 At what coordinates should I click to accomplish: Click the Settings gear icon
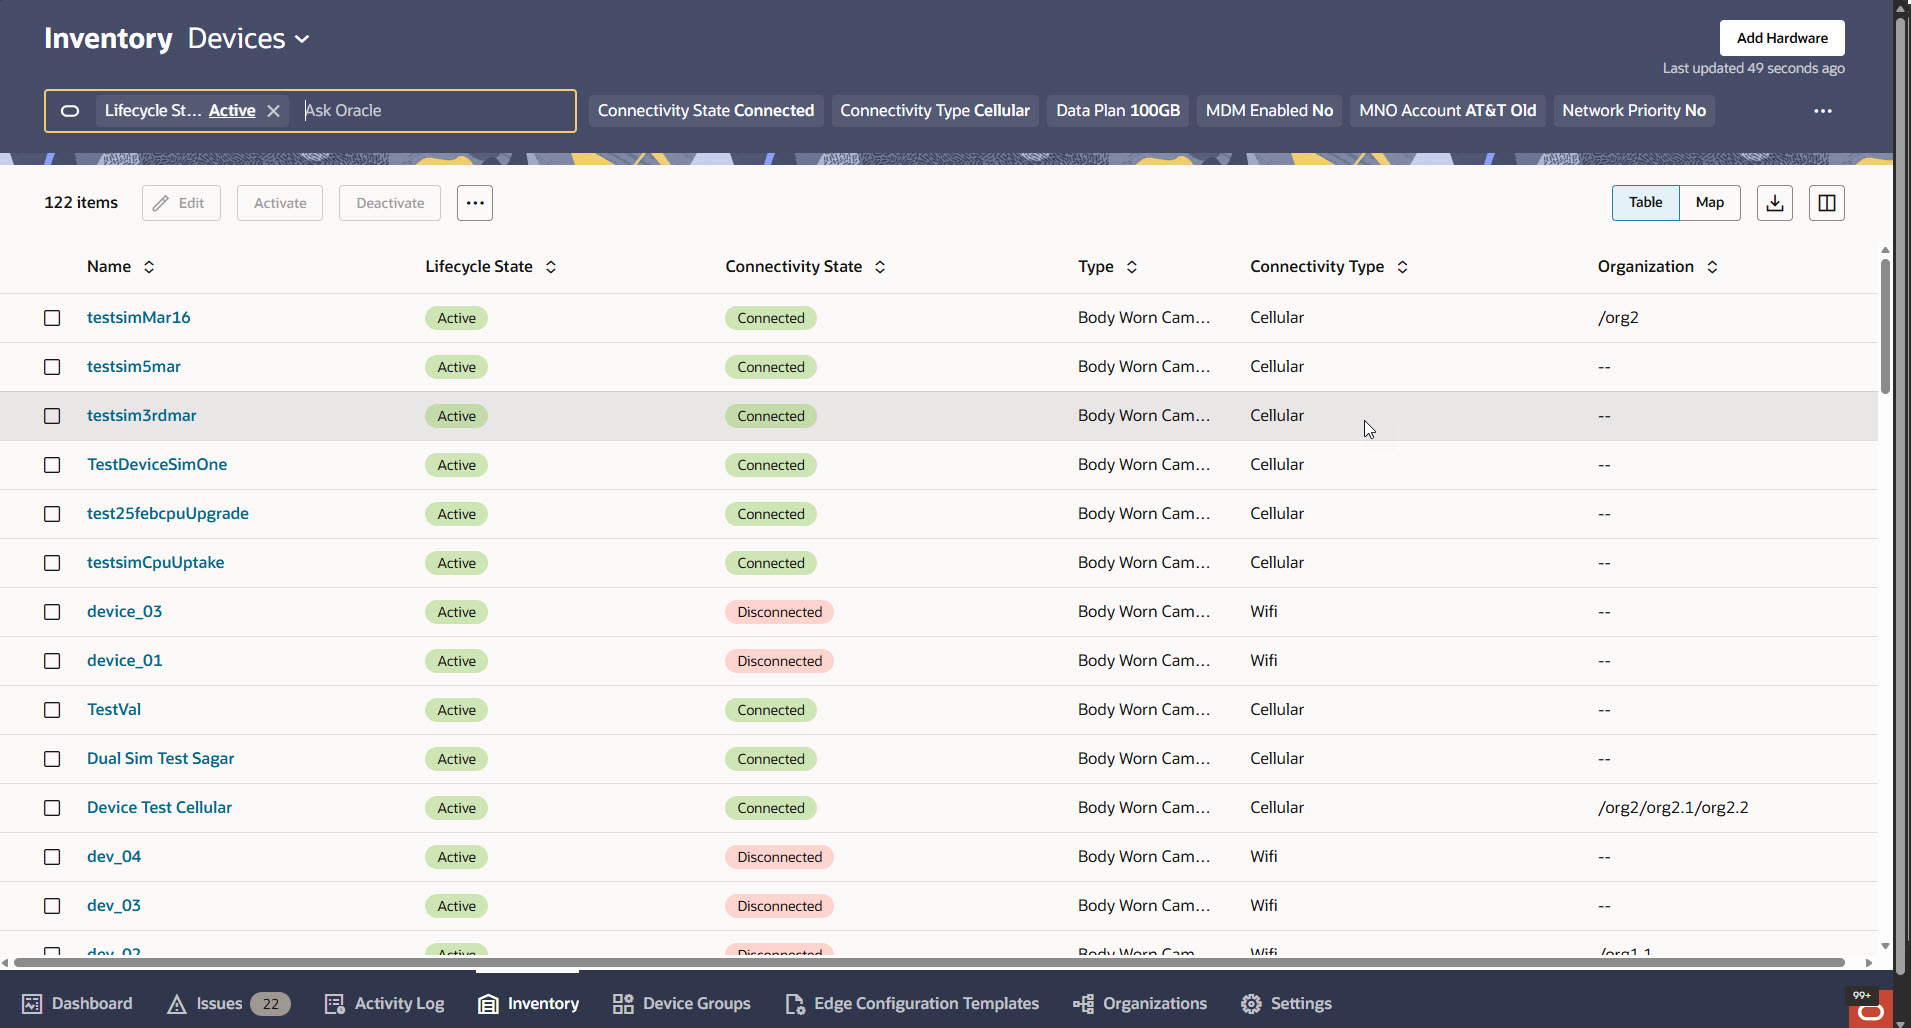click(x=1251, y=1004)
